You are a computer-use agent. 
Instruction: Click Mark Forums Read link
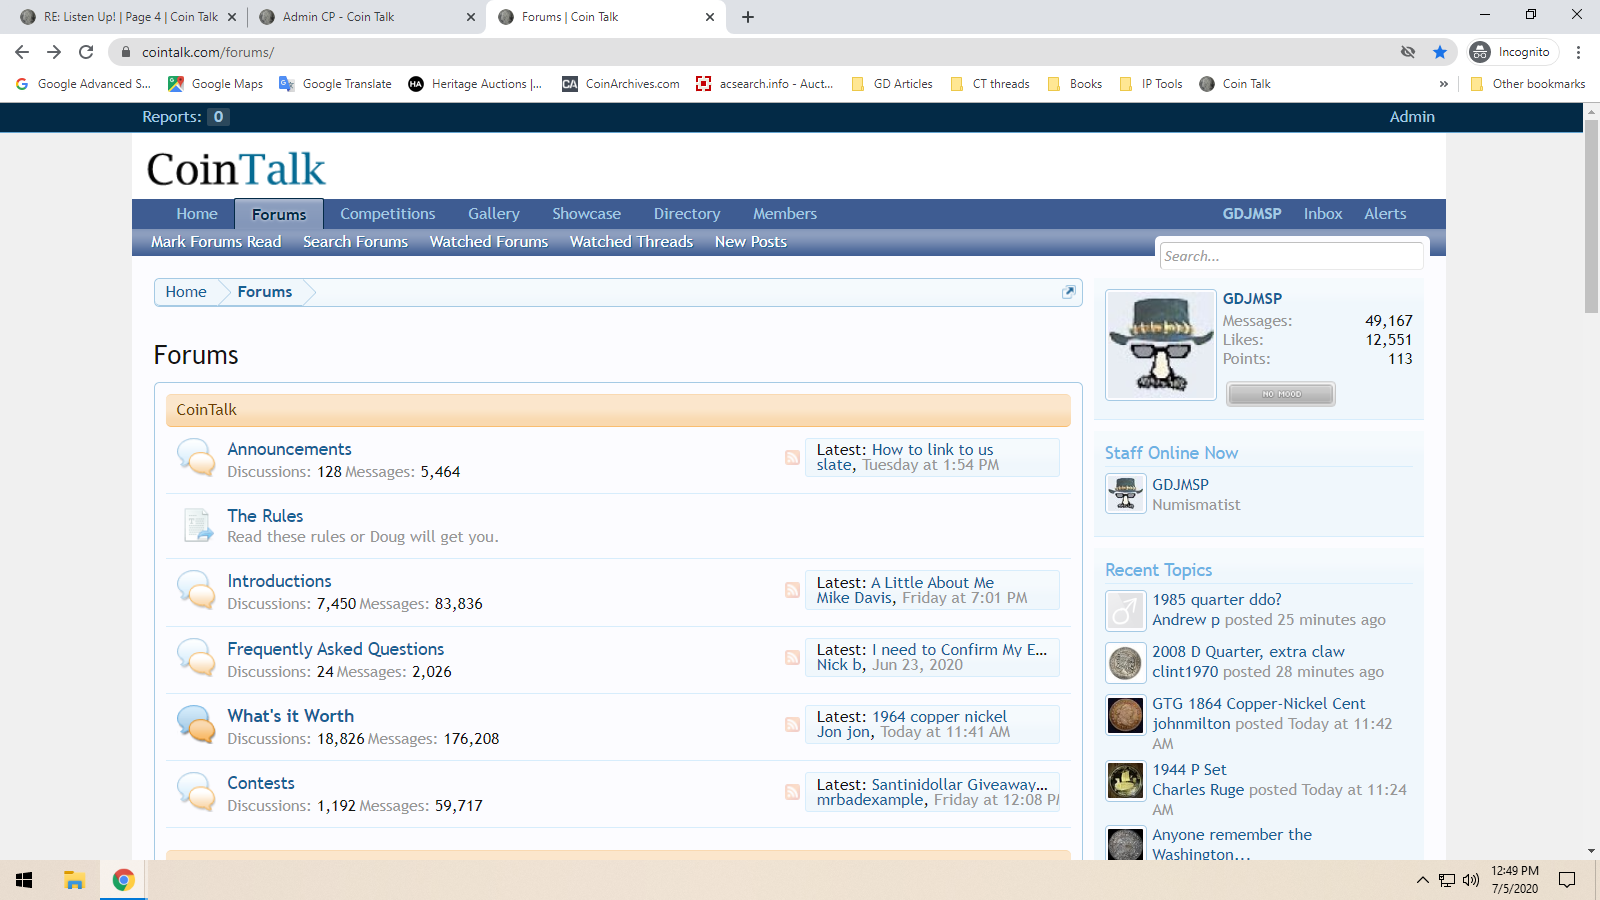(x=216, y=242)
